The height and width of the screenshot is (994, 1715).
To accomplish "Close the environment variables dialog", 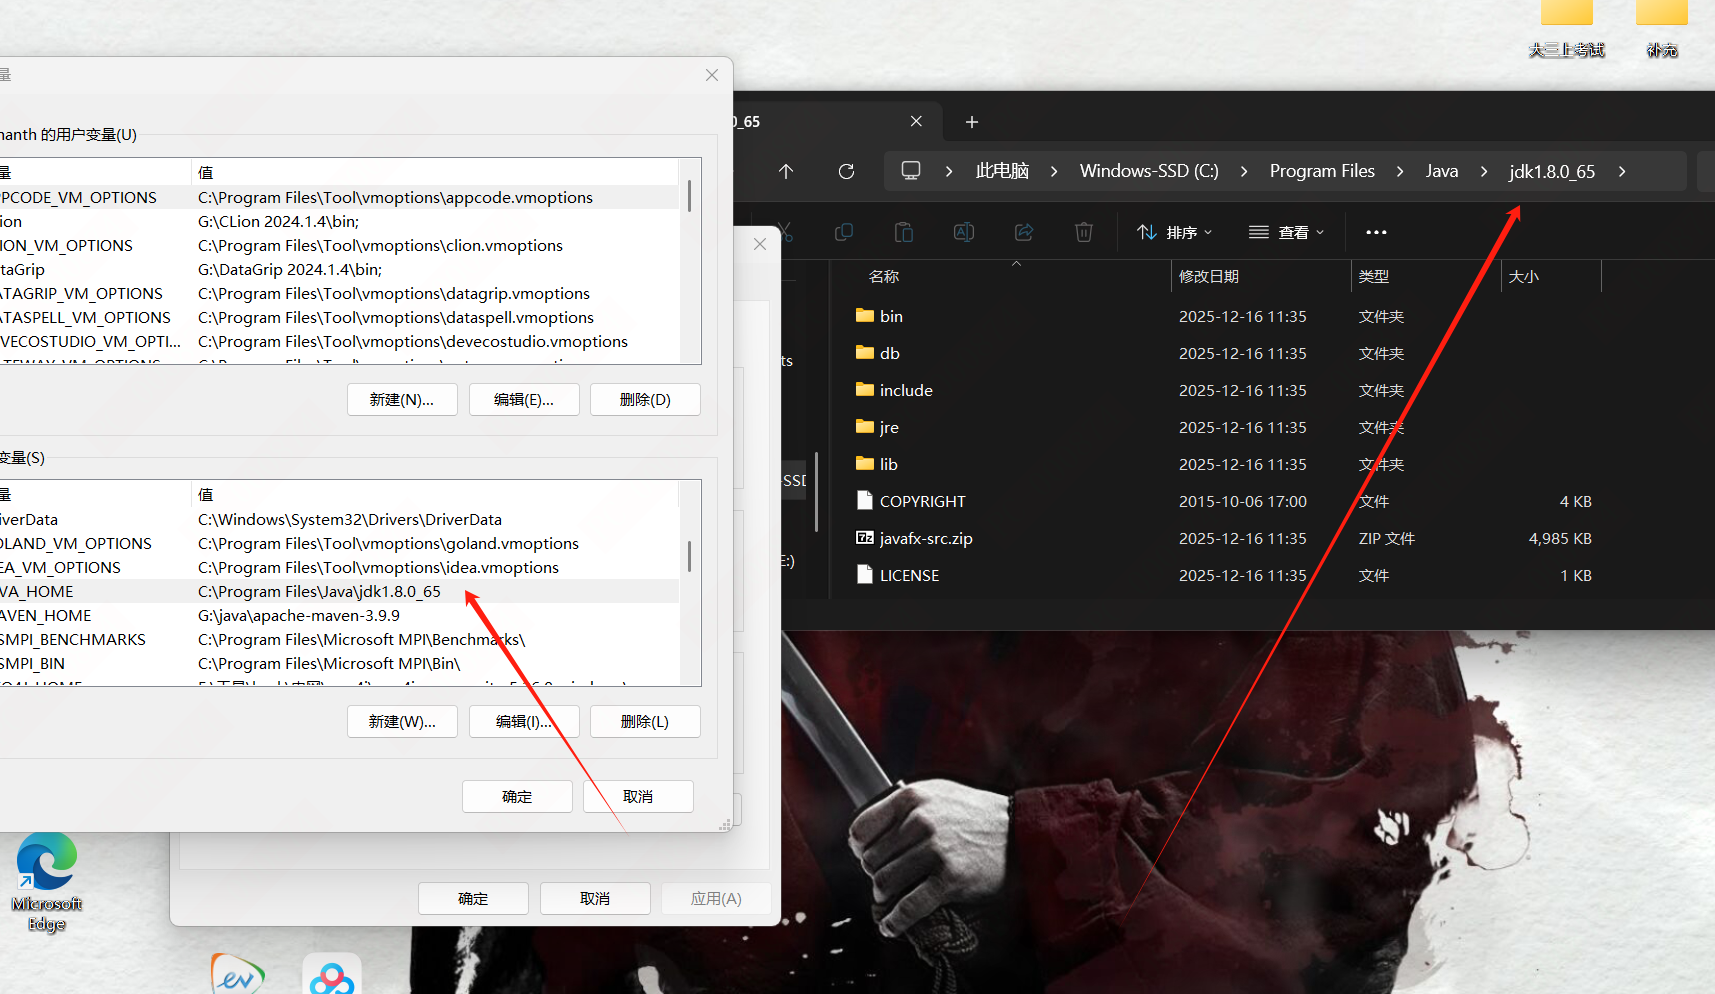I will (712, 75).
